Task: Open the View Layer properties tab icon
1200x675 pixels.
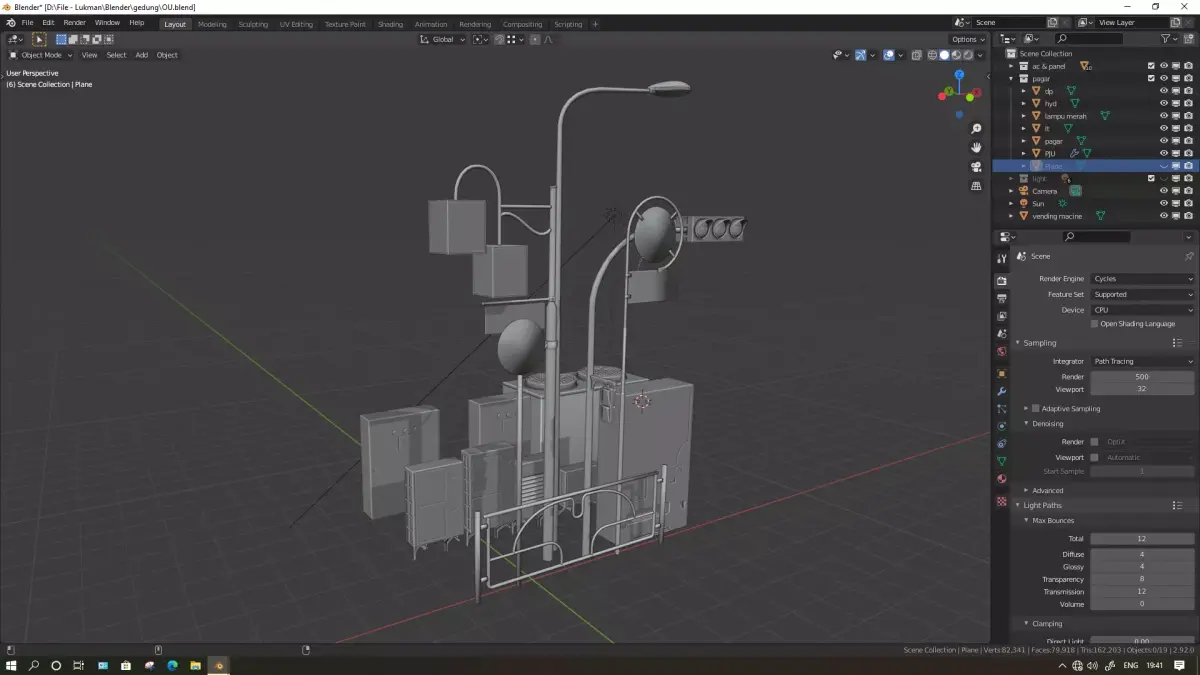Action: (1002, 316)
